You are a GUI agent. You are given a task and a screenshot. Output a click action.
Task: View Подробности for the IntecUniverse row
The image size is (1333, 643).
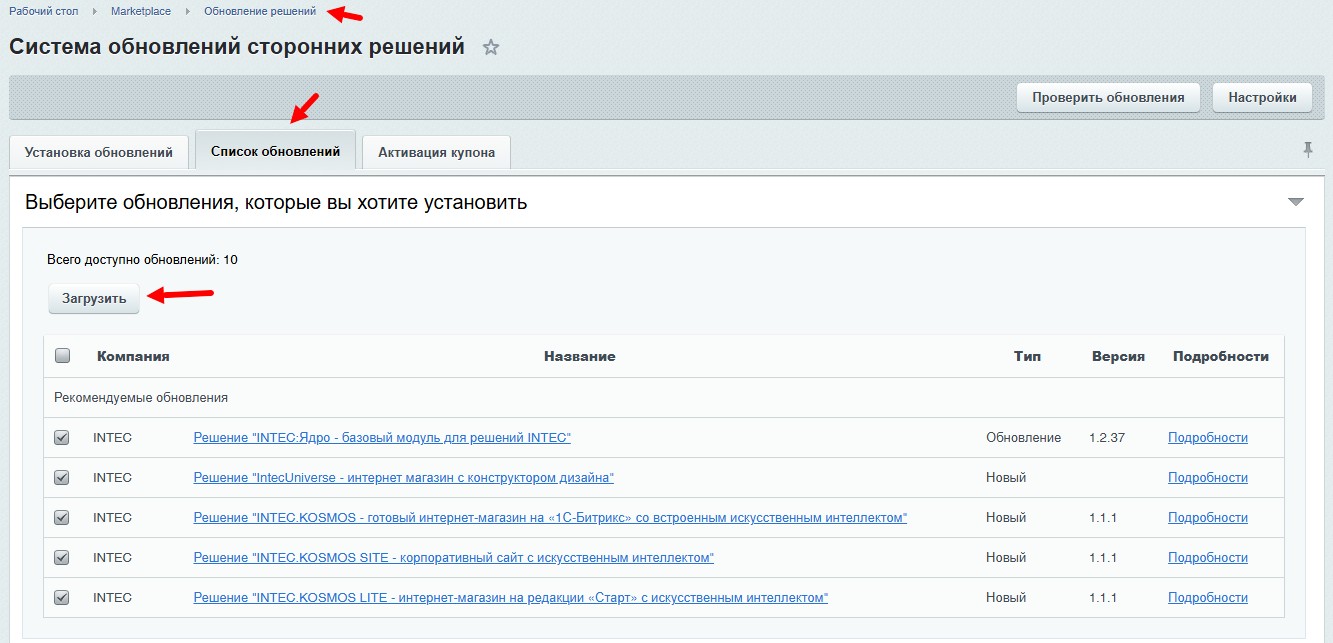tap(1208, 477)
